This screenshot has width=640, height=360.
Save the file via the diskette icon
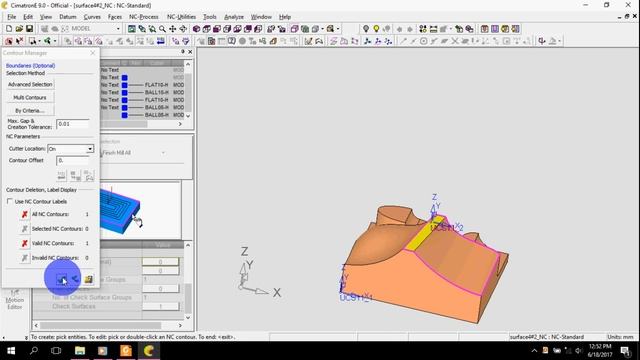click(29, 29)
